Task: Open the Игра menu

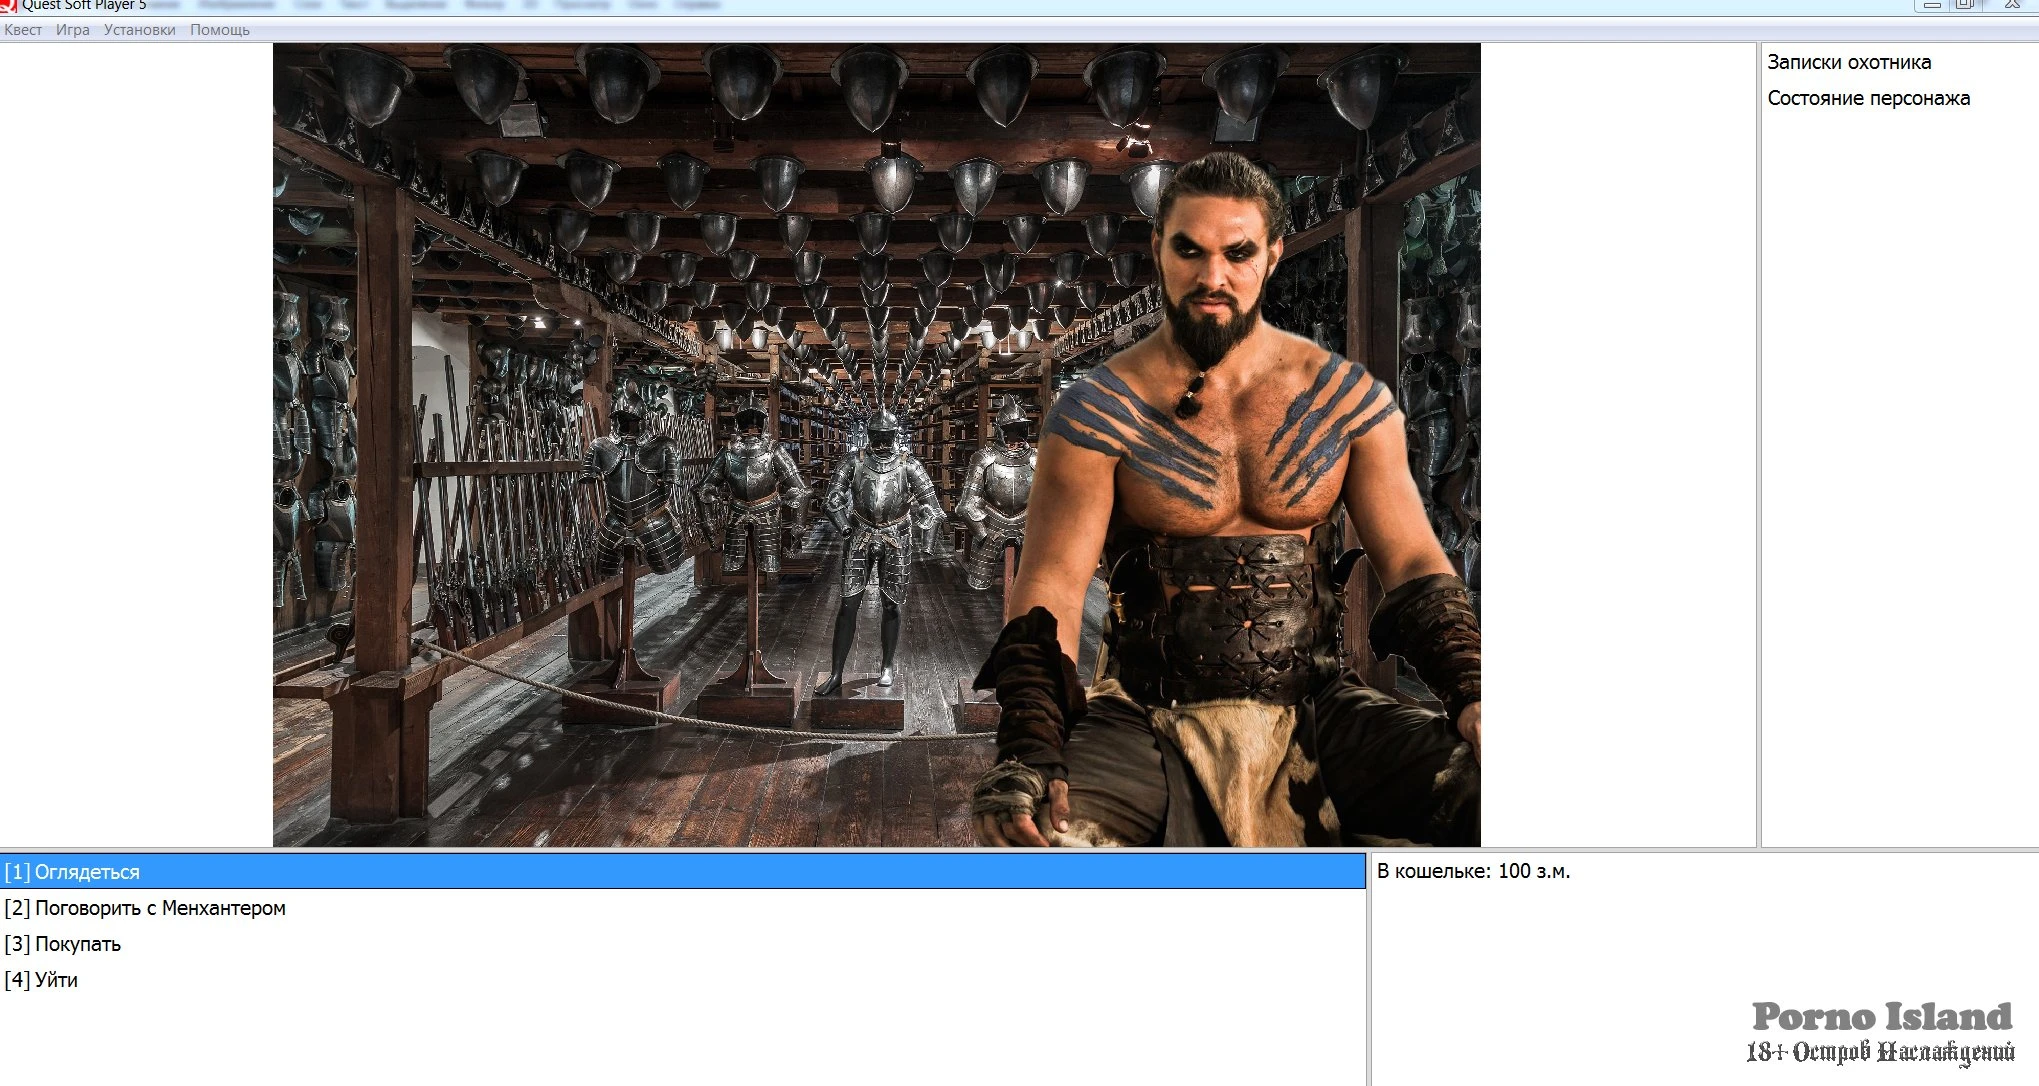Action: (x=72, y=30)
